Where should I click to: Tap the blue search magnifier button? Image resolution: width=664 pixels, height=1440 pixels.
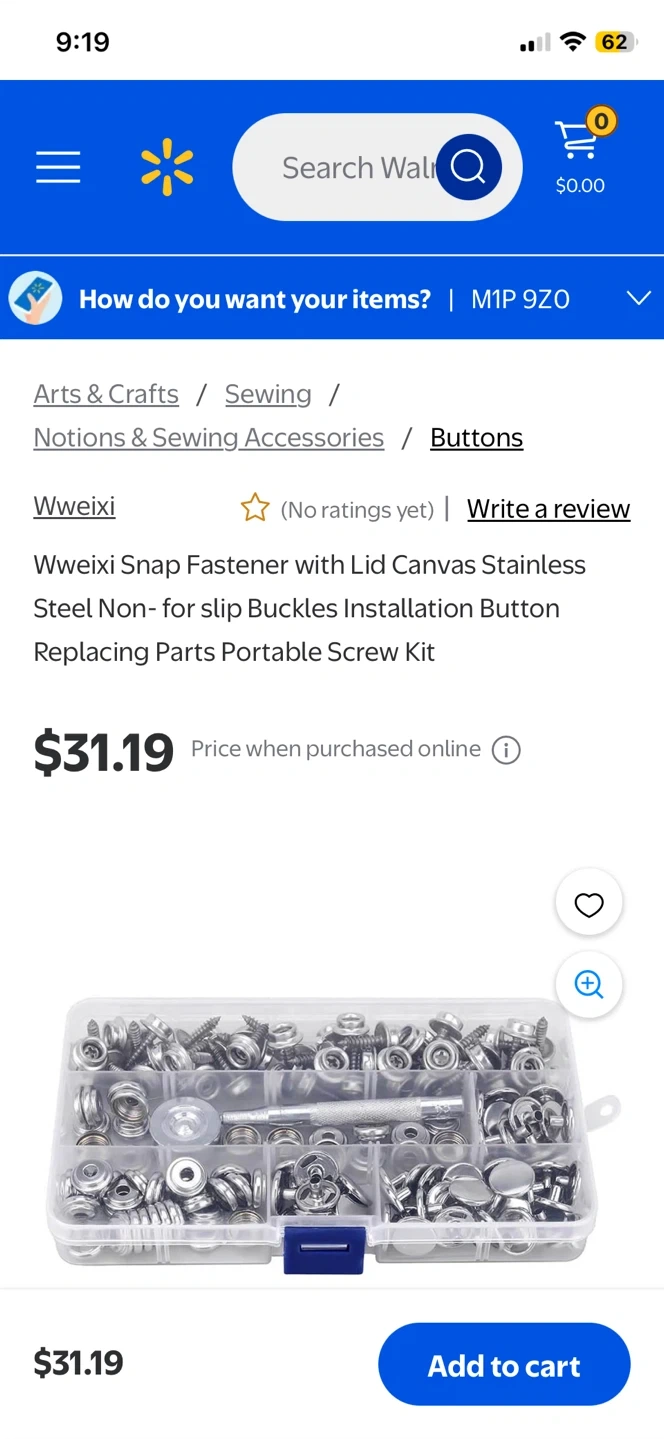pyautogui.click(x=468, y=167)
